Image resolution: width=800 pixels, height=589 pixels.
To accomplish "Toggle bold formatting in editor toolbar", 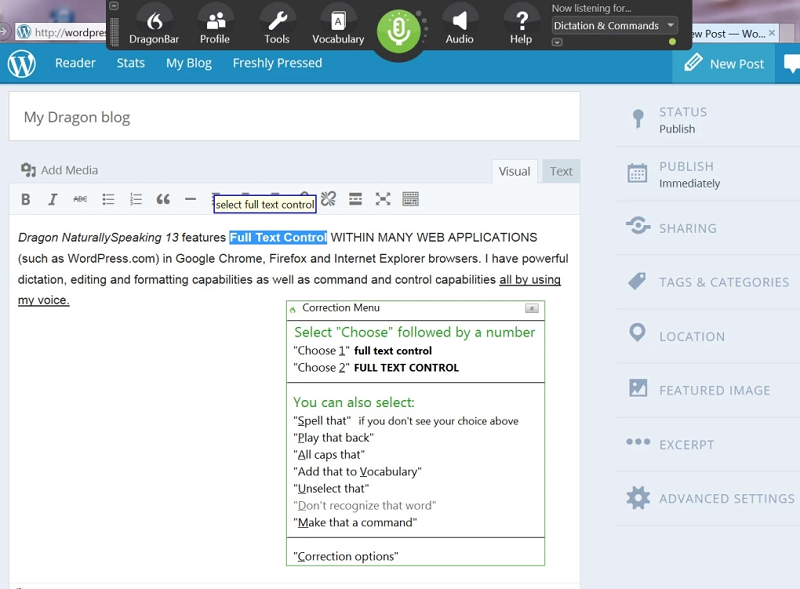I will (x=26, y=200).
